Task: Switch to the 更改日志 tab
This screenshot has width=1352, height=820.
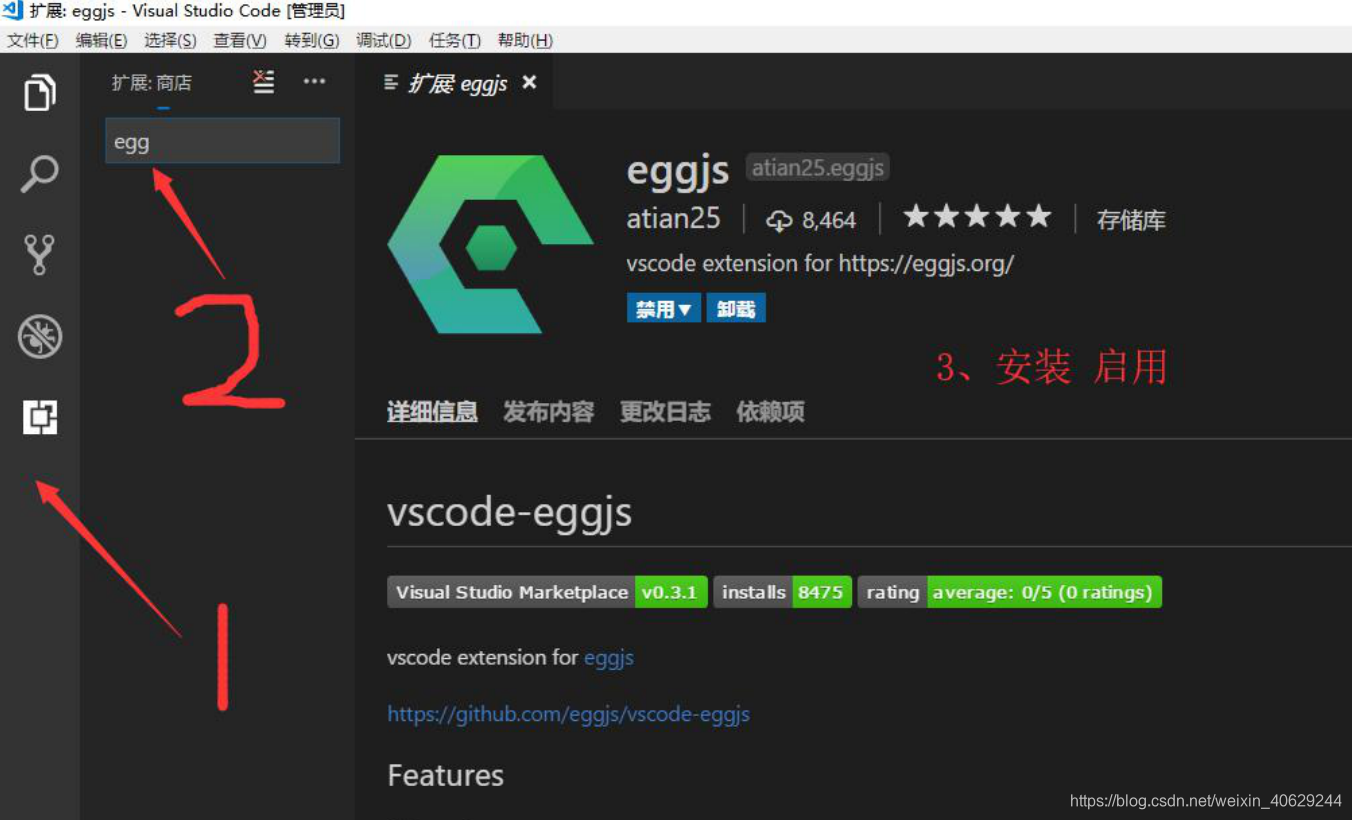Action: [664, 411]
